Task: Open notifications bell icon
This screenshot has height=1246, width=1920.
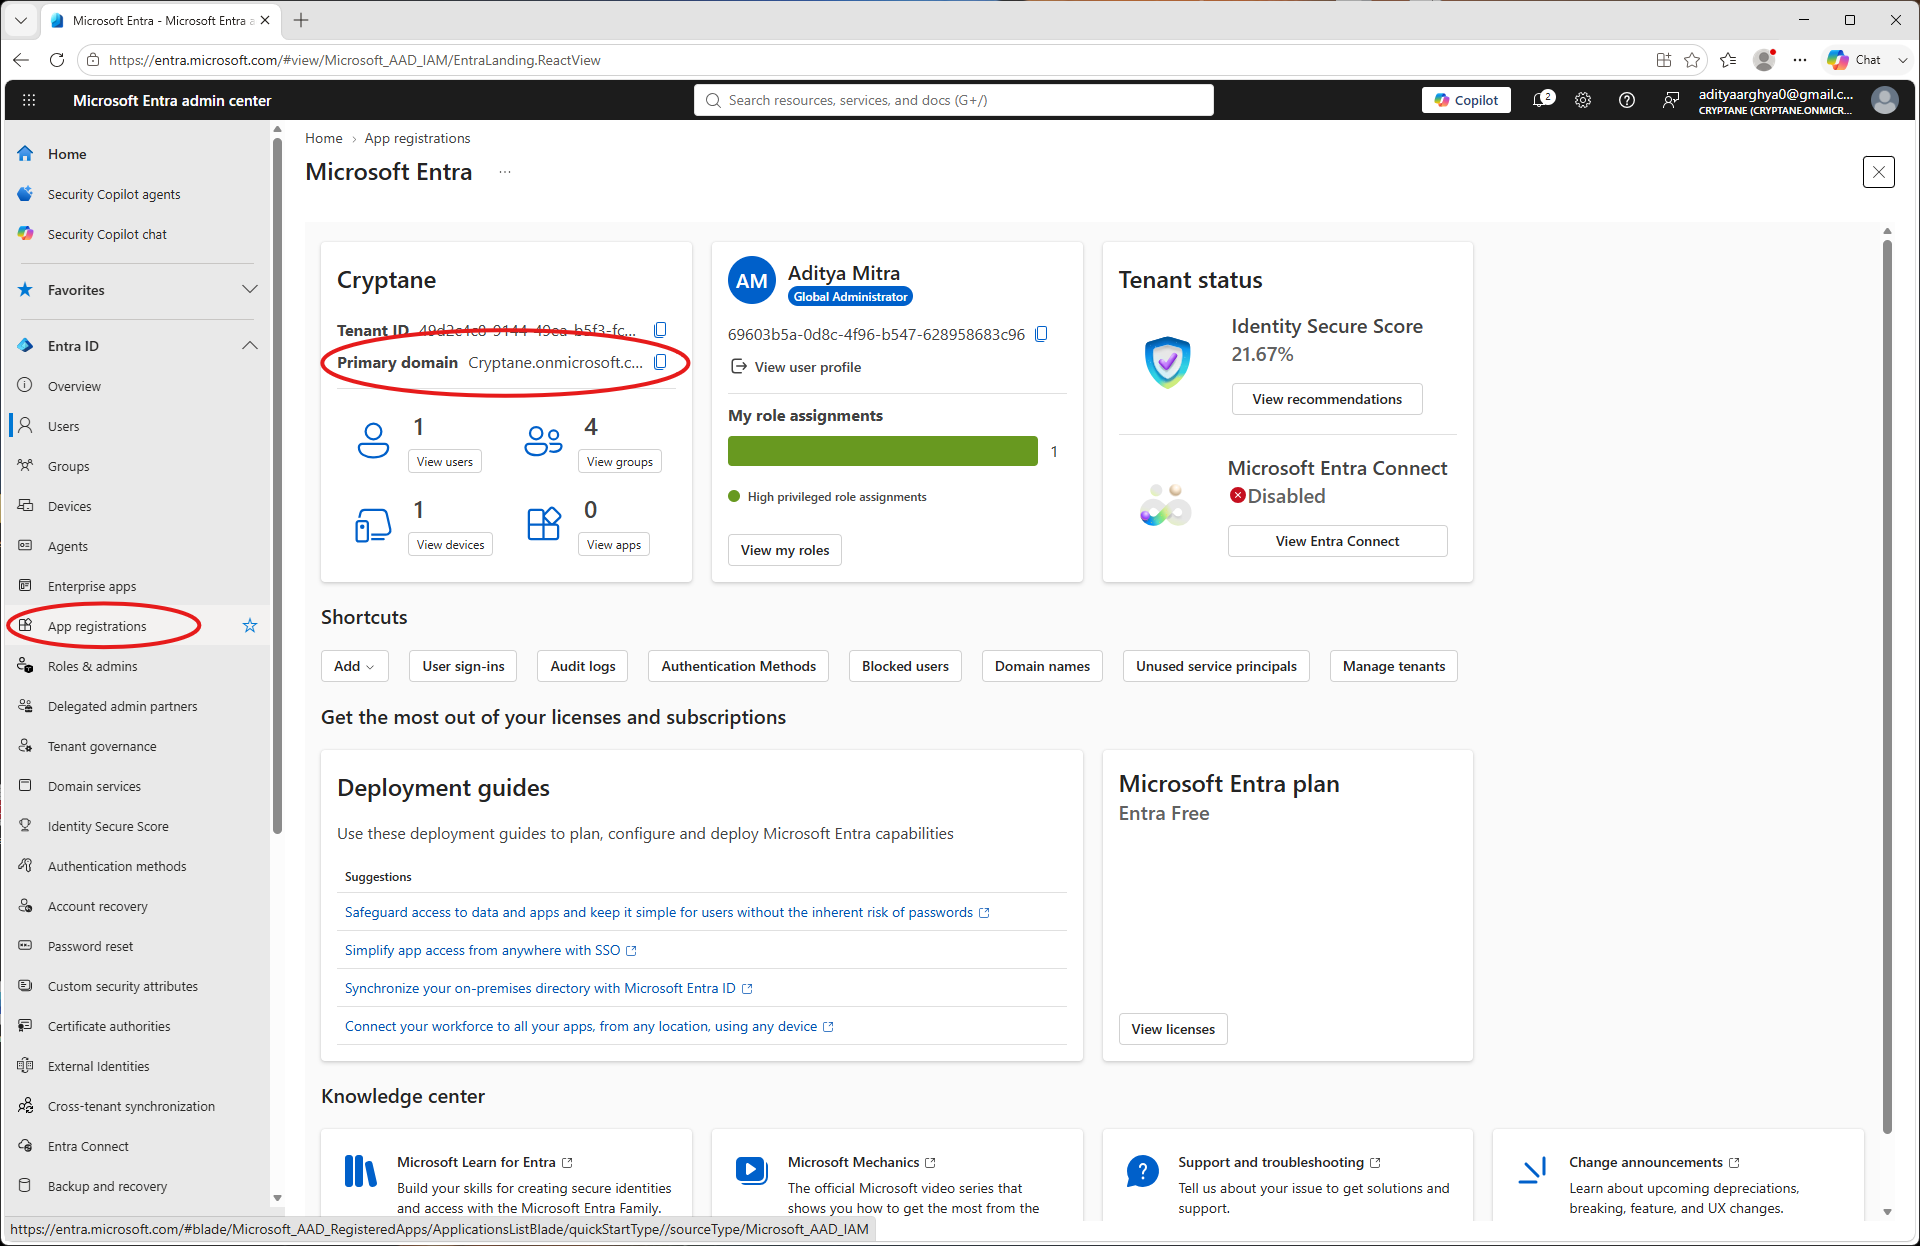Action: coord(1543,100)
